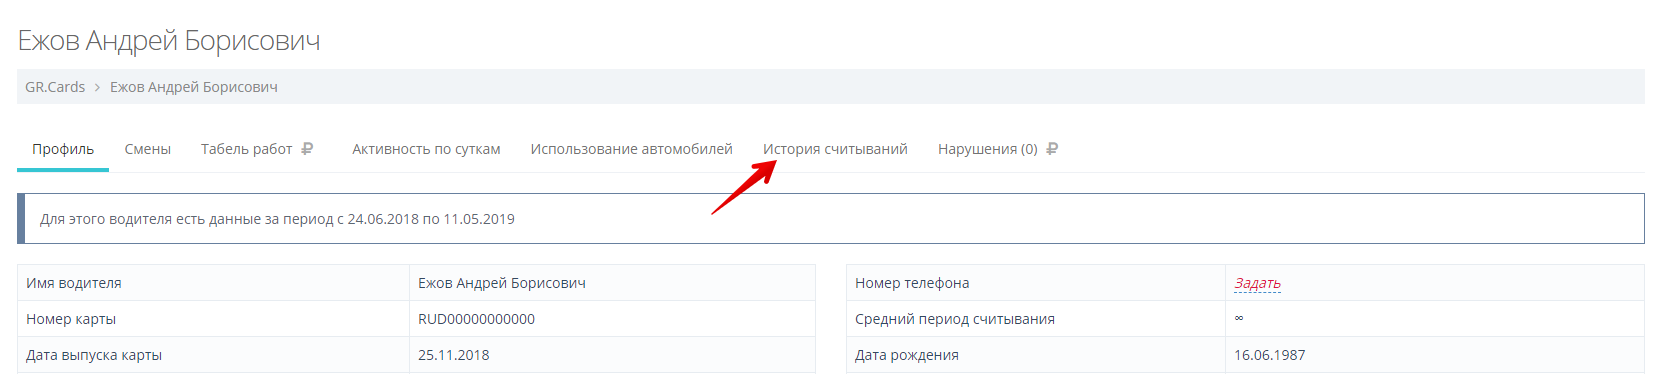Switch to Активность по суткам tab
The height and width of the screenshot is (374, 1663).
(426, 149)
